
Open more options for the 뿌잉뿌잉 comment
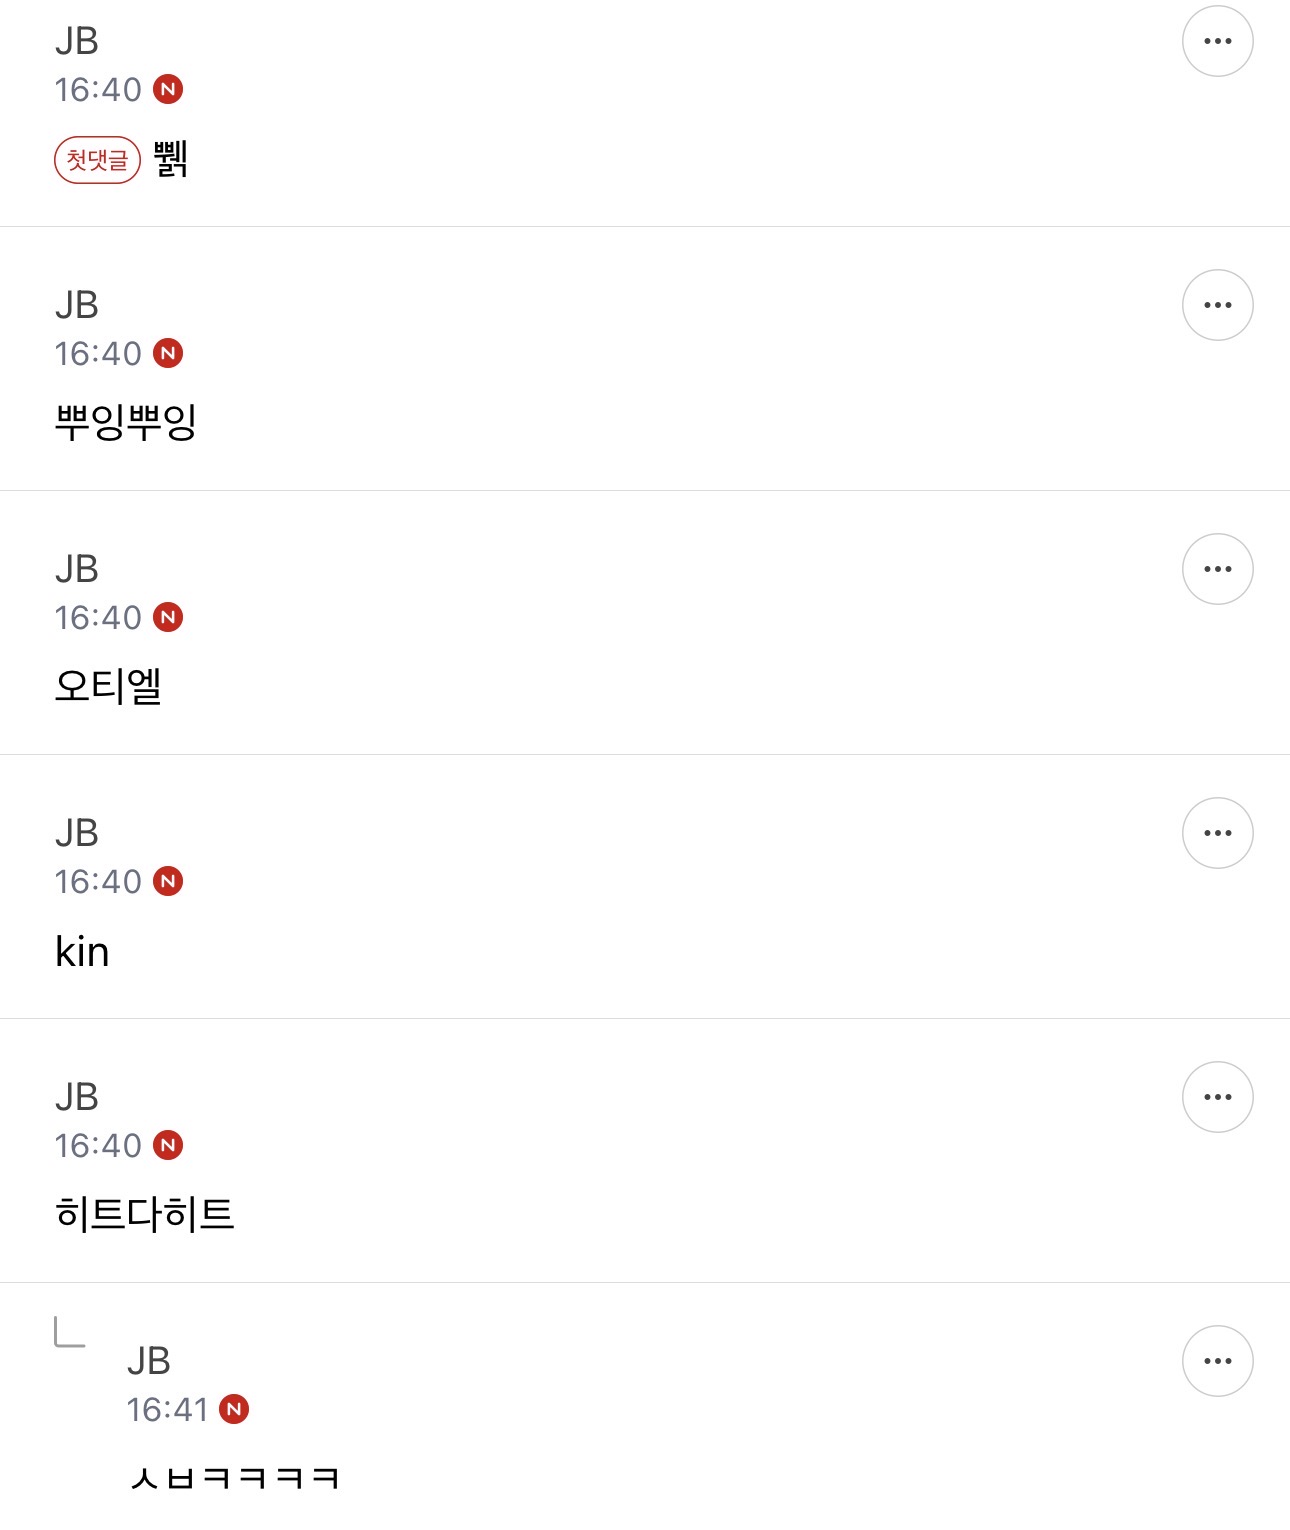coord(1217,305)
